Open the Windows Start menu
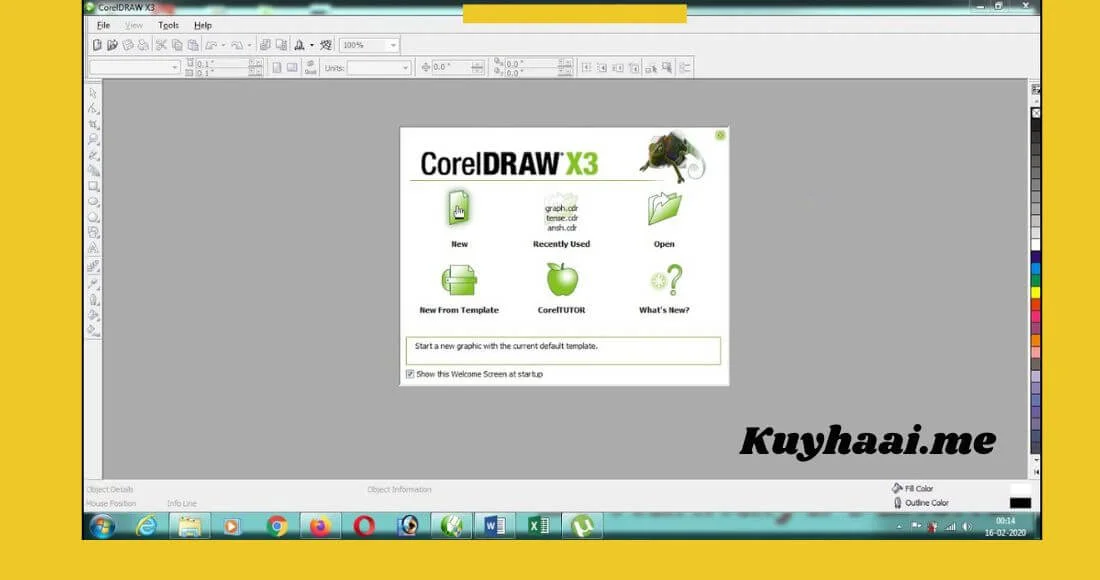 pyautogui.click(x=102, y=526)
